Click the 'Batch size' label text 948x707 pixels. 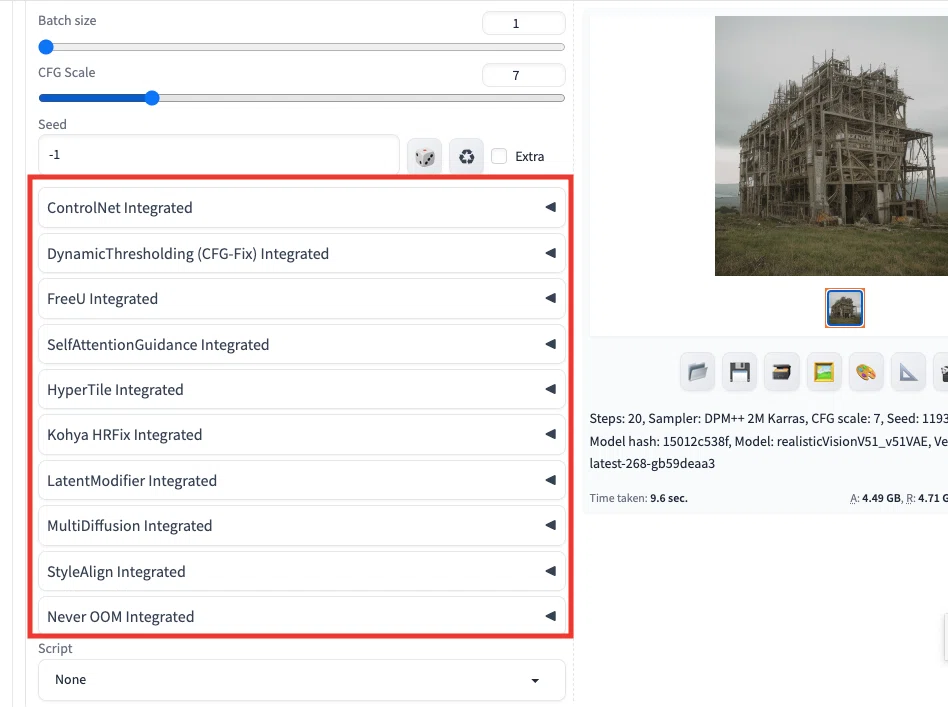[x=67, y=21]
